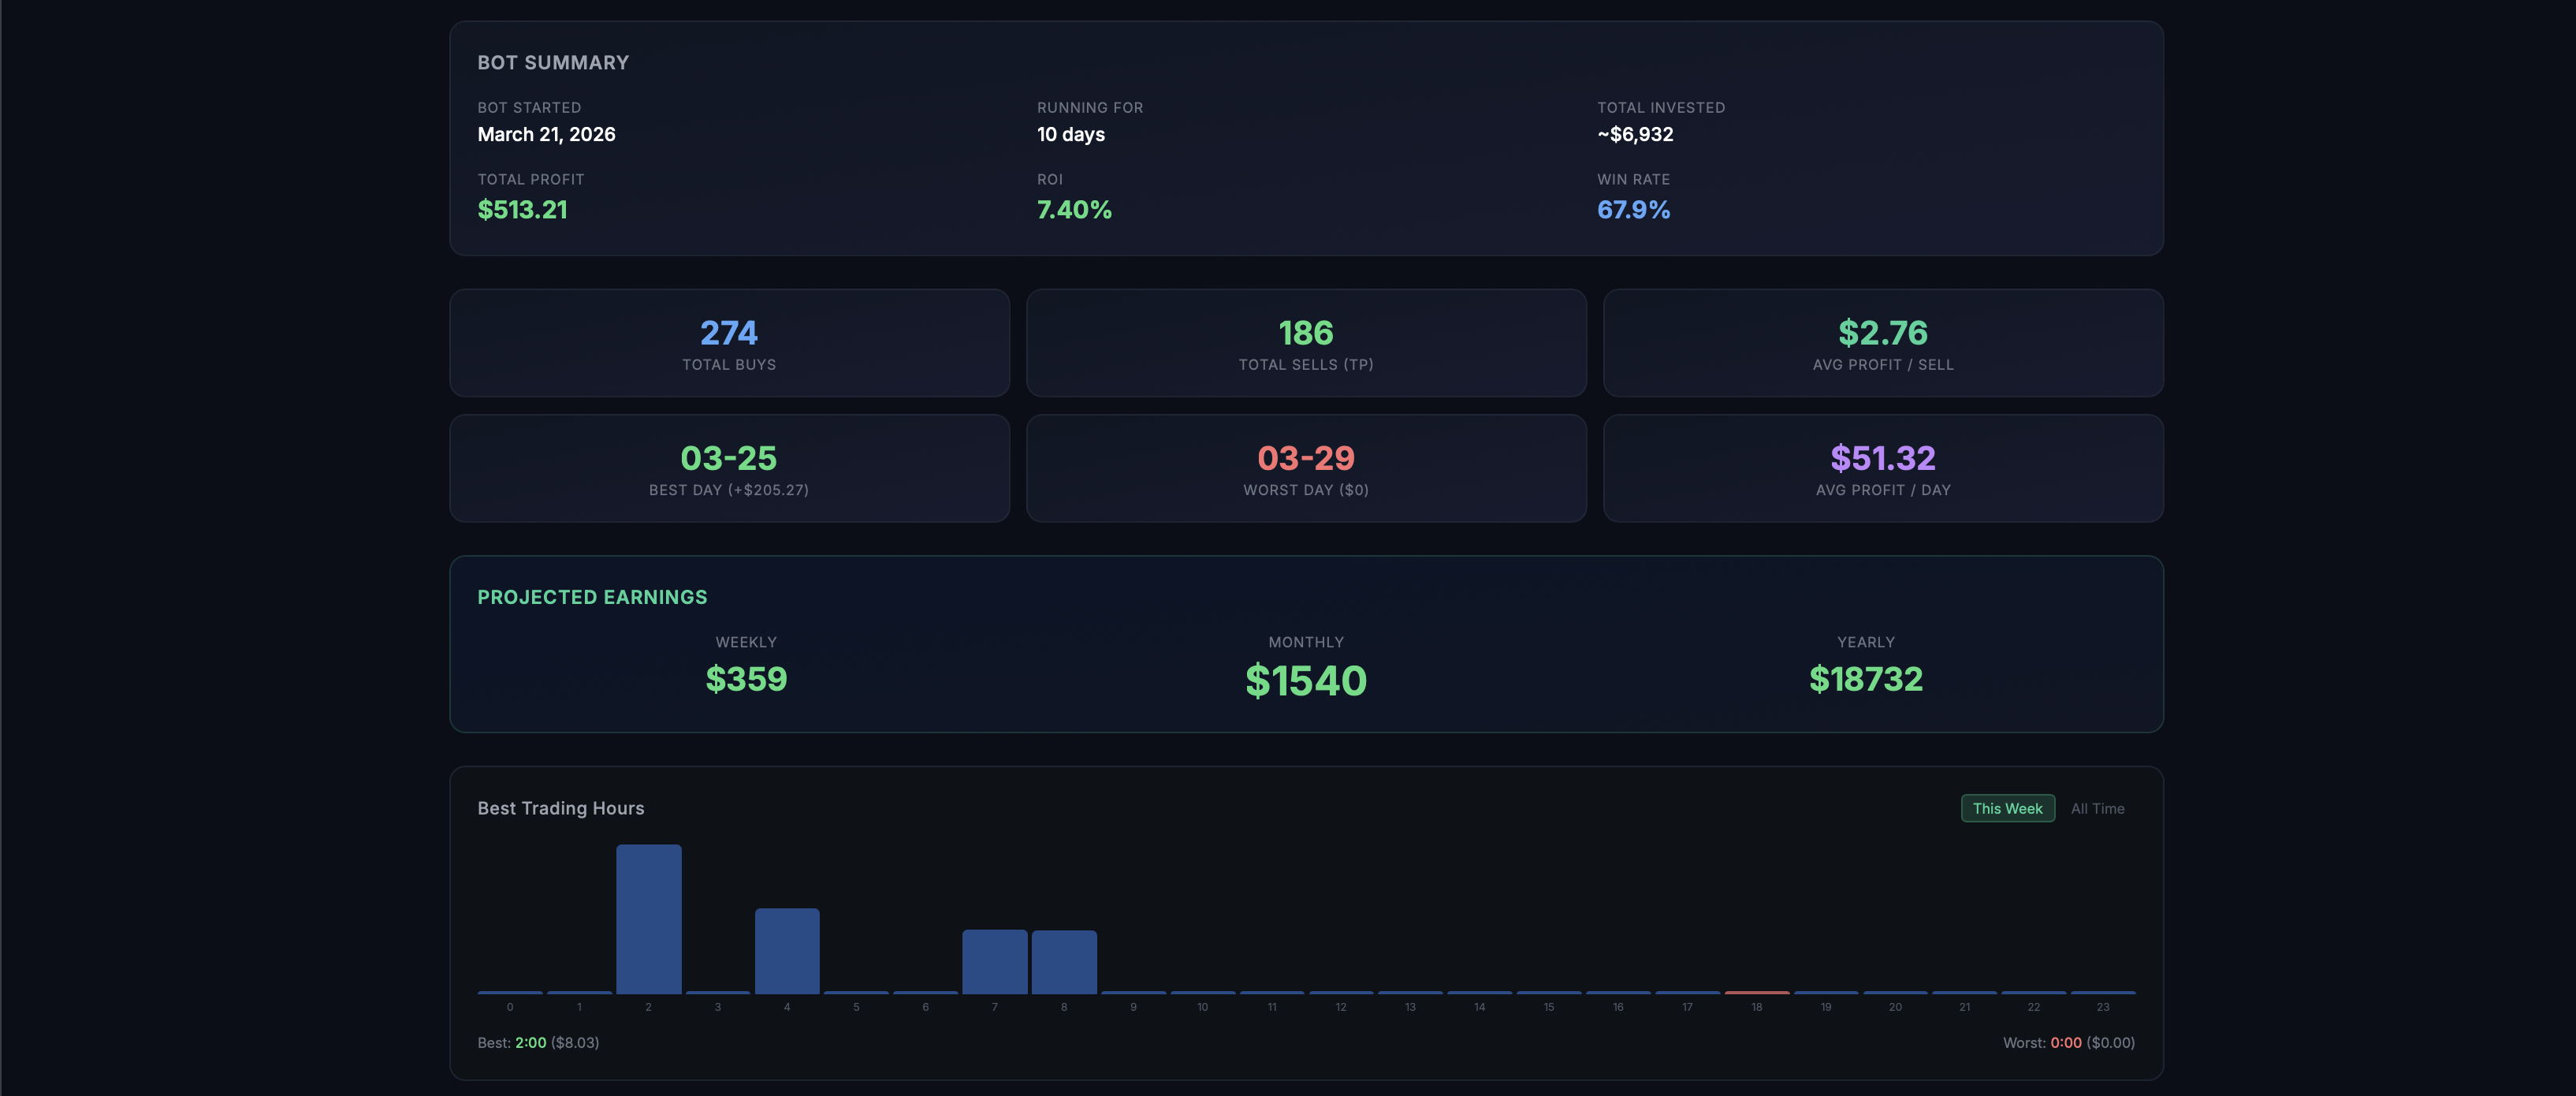
Task: Select the 274 Total Buys card
Action: click(x=729, y=343)
